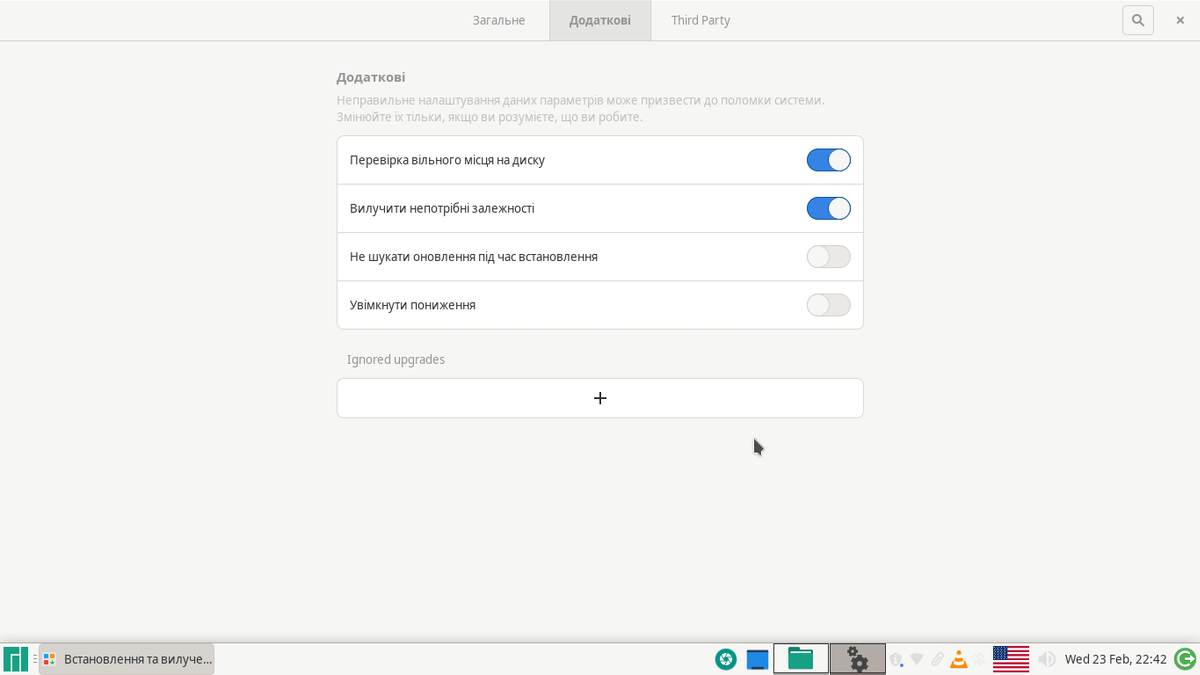Screen dimensions: 1200x675
Task: Enable Не шукати оновлення під час встановлення
Action: tap(828, 257)
